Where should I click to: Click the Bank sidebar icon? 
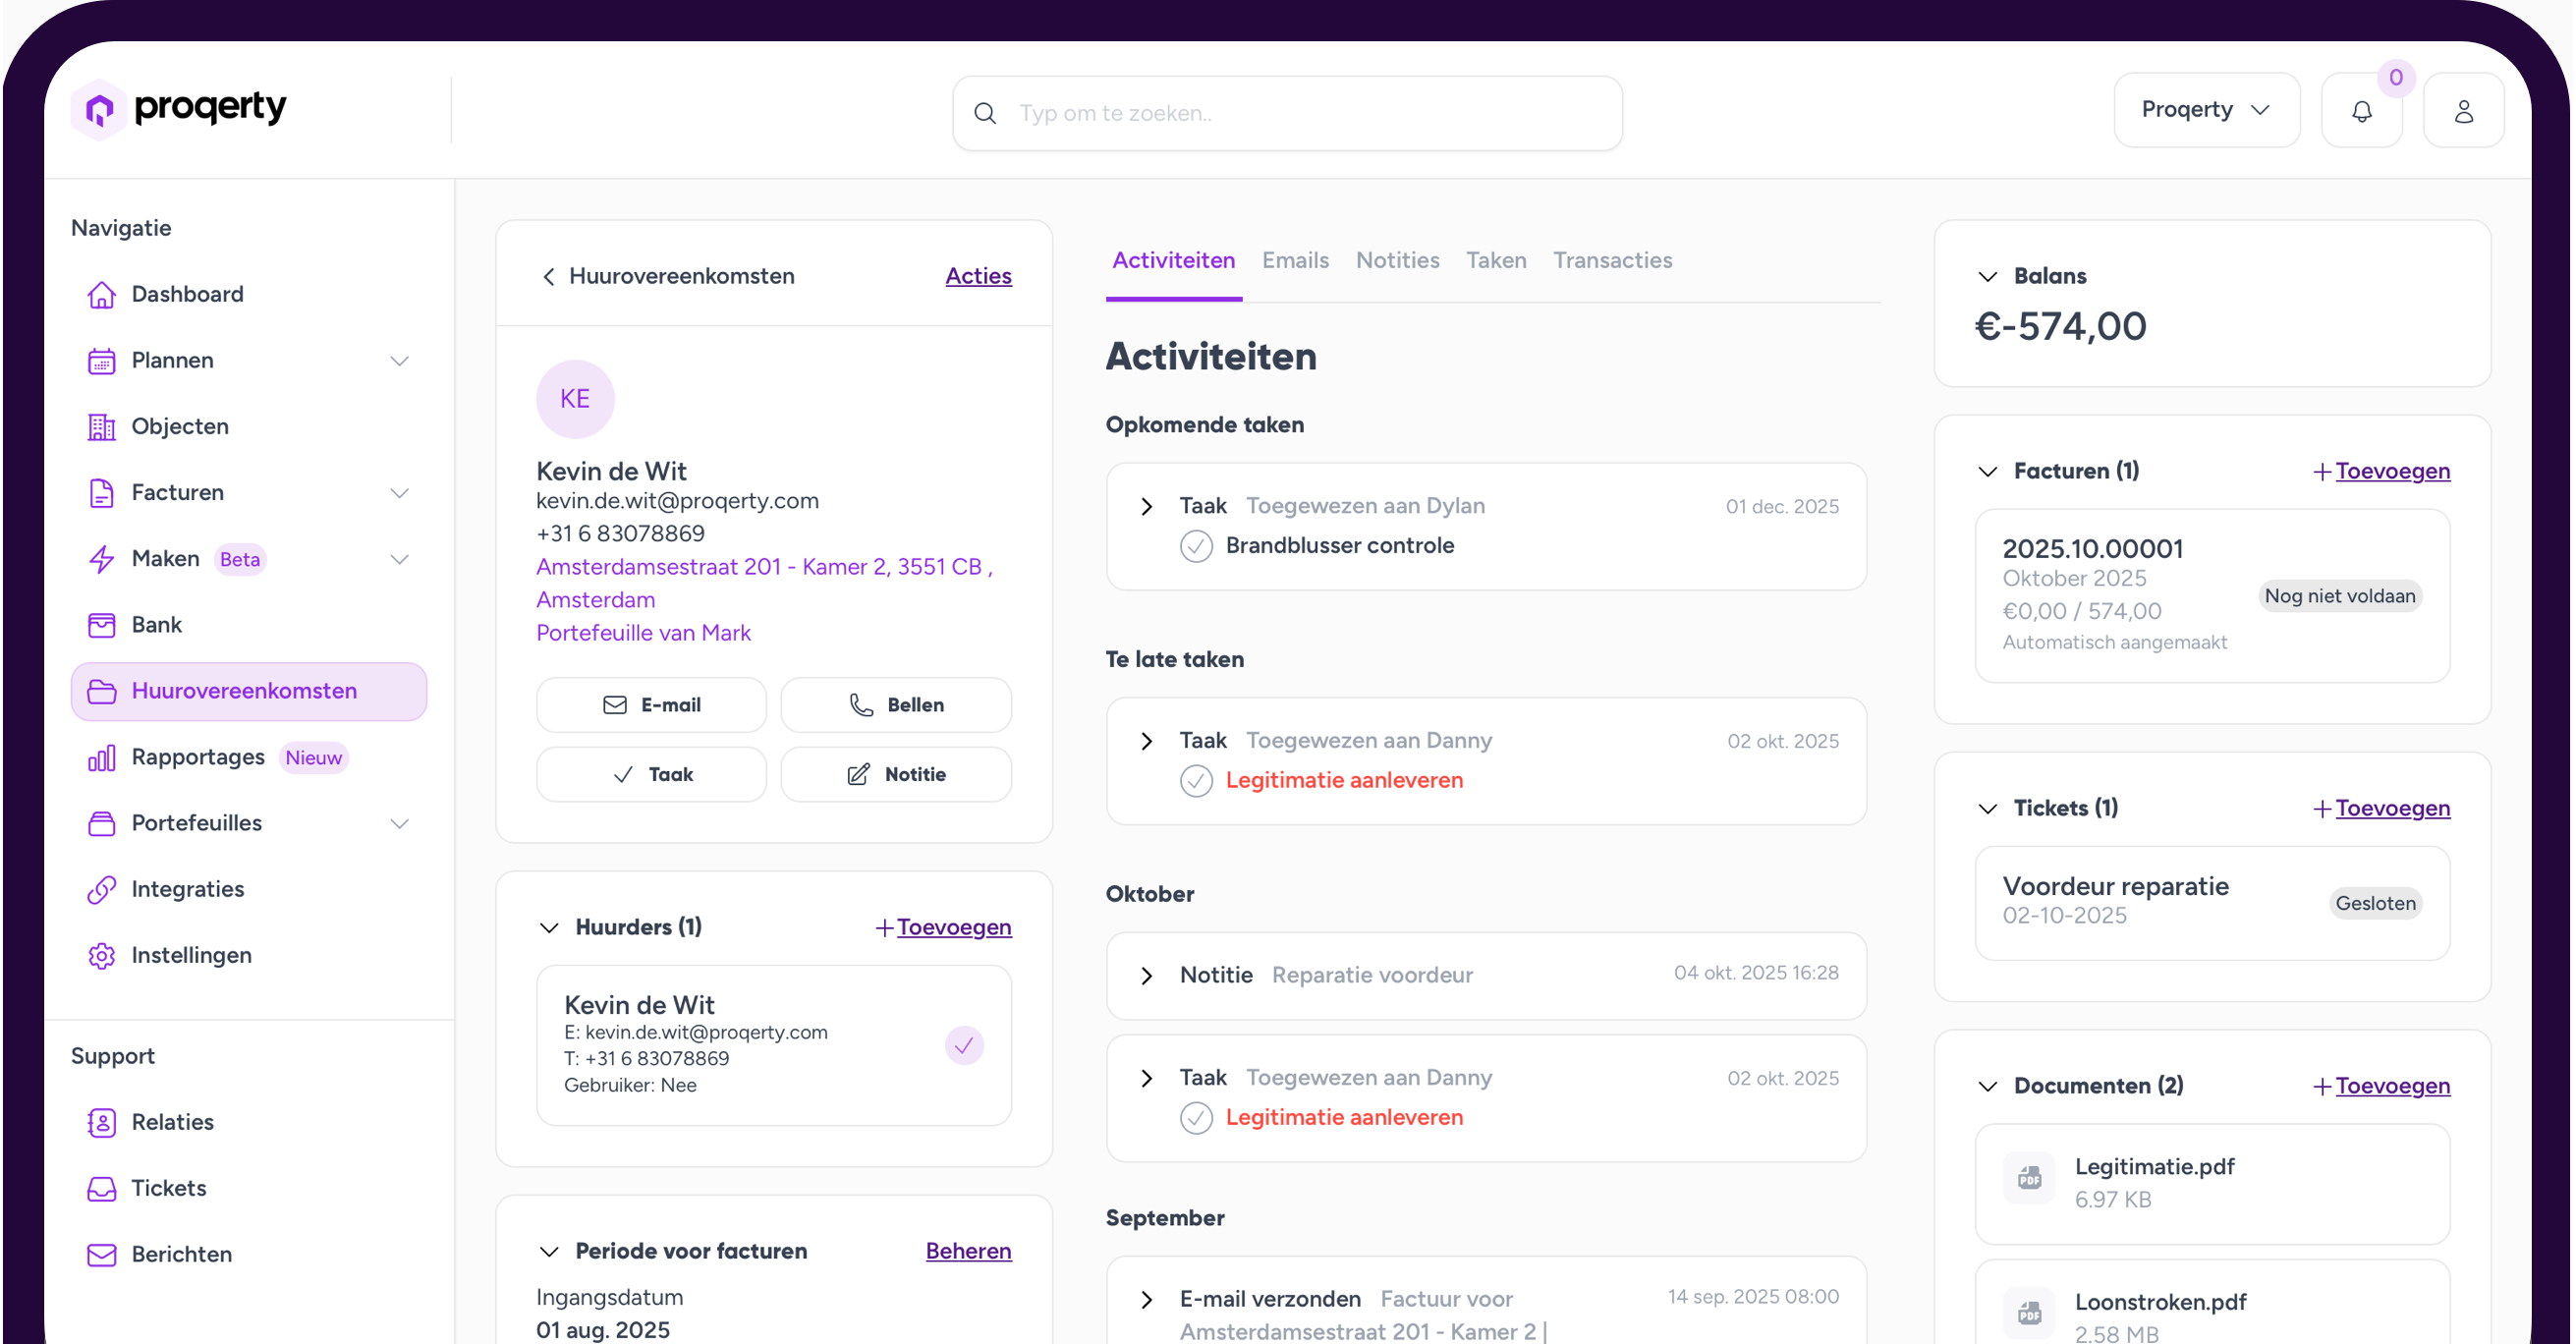coord(101,625)
